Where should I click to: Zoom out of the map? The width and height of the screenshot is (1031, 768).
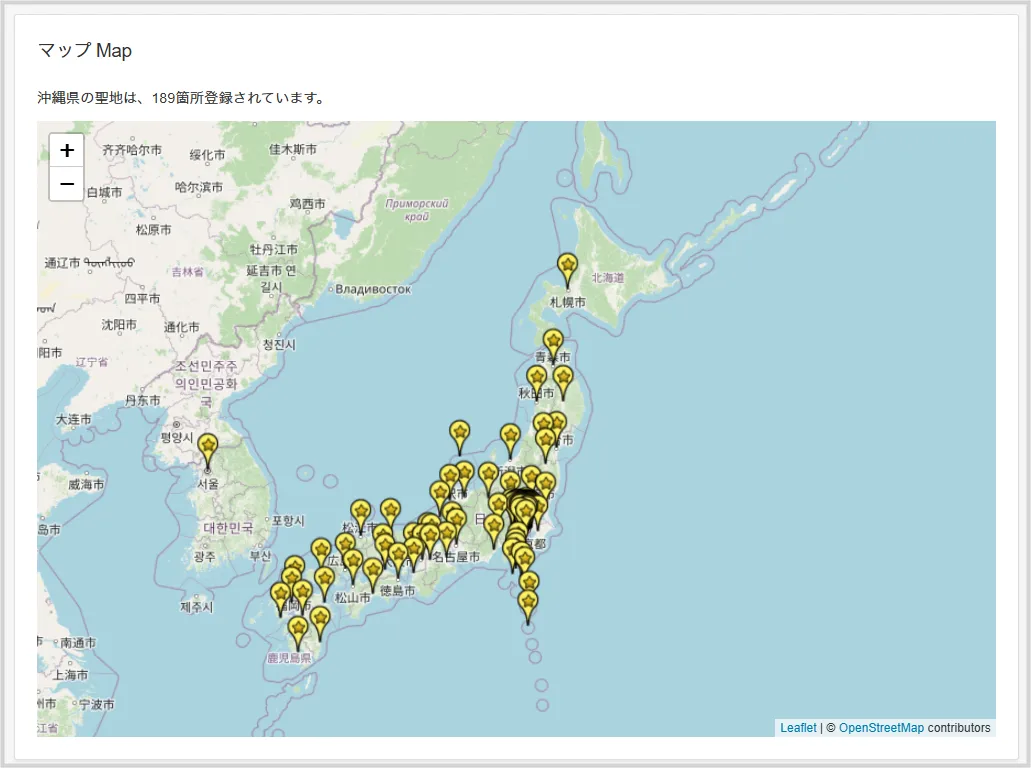[x=66, y=184]
